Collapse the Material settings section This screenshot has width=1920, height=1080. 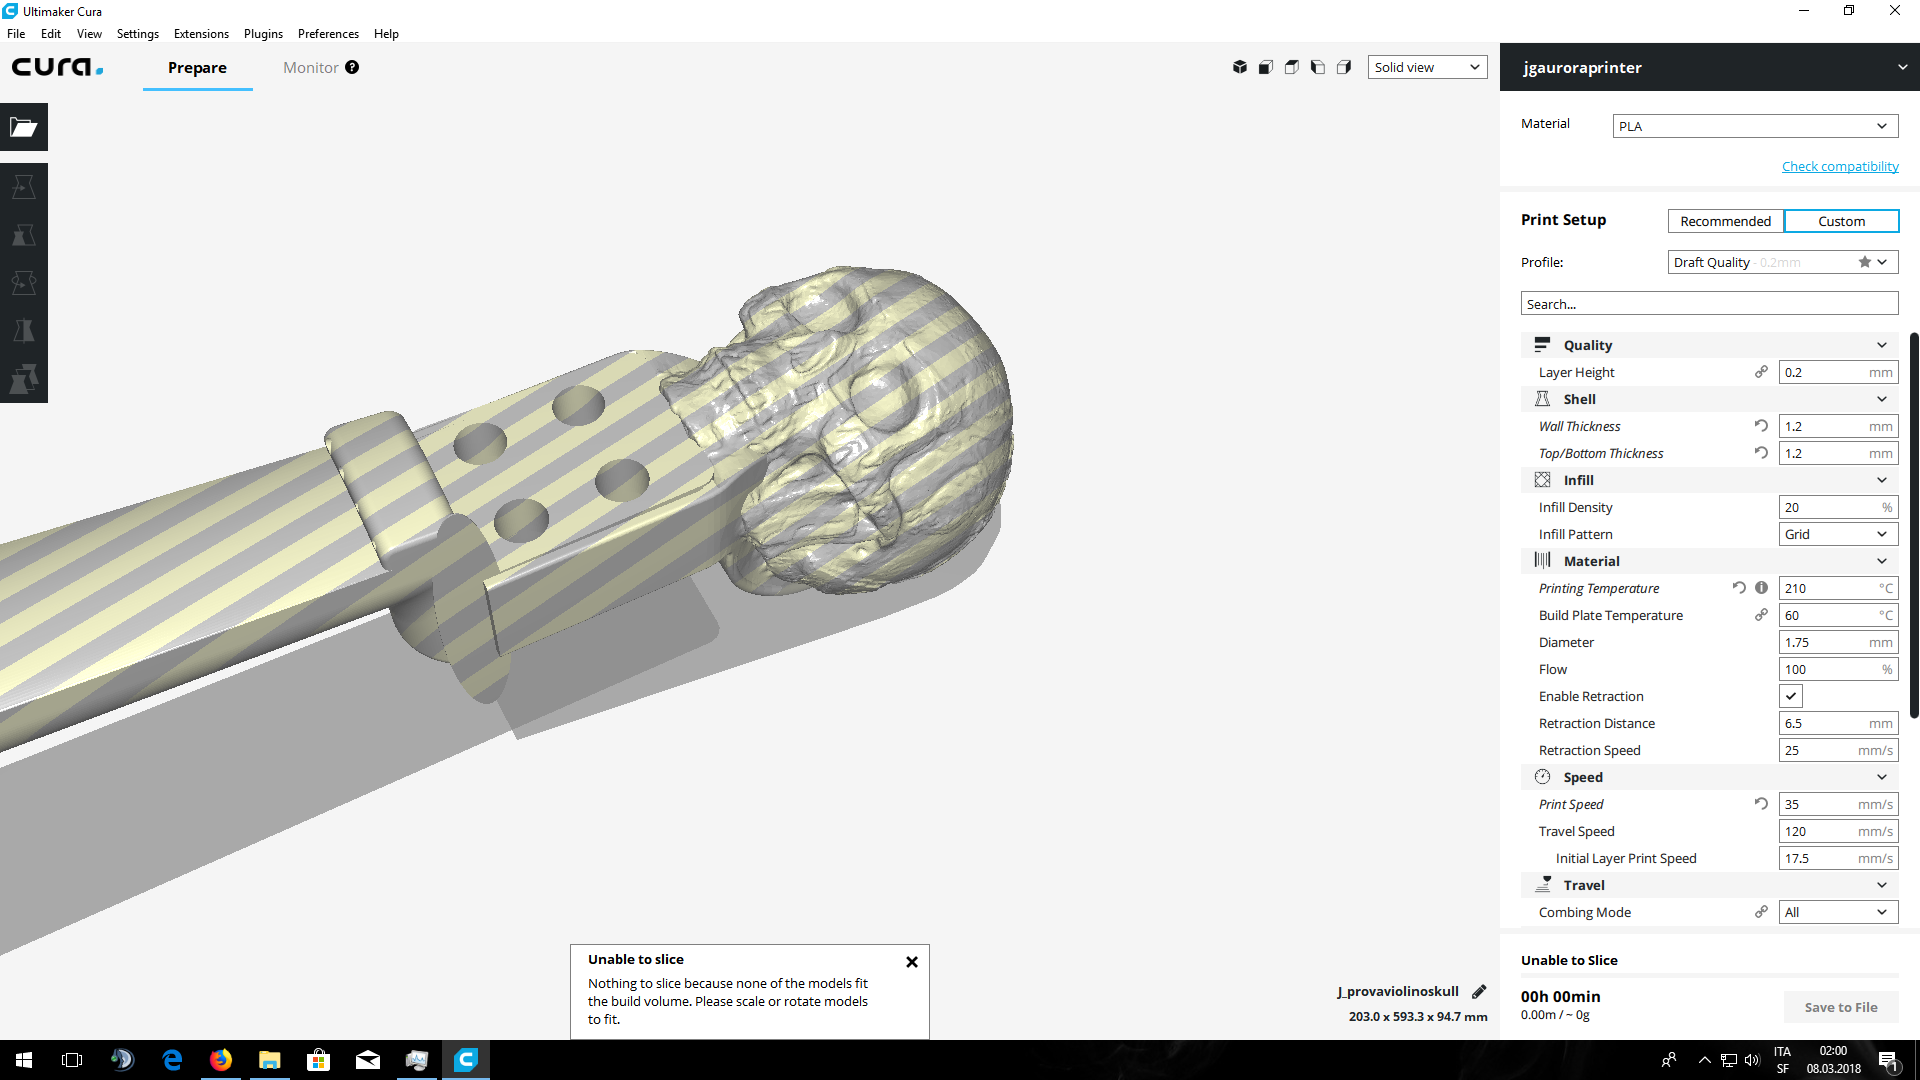pyautogui.click(x=1709, y=561)
